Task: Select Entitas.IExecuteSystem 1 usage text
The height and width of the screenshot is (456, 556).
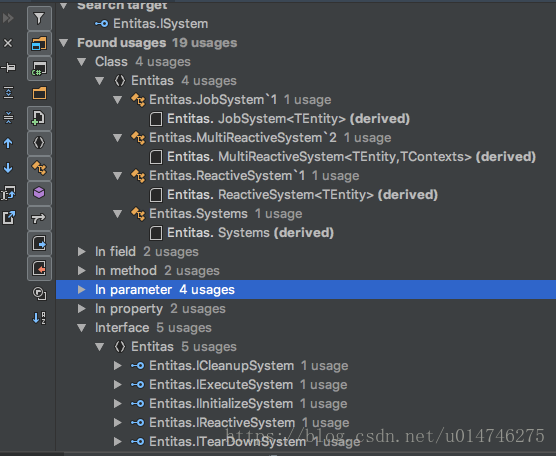Action: coord(248,385)
